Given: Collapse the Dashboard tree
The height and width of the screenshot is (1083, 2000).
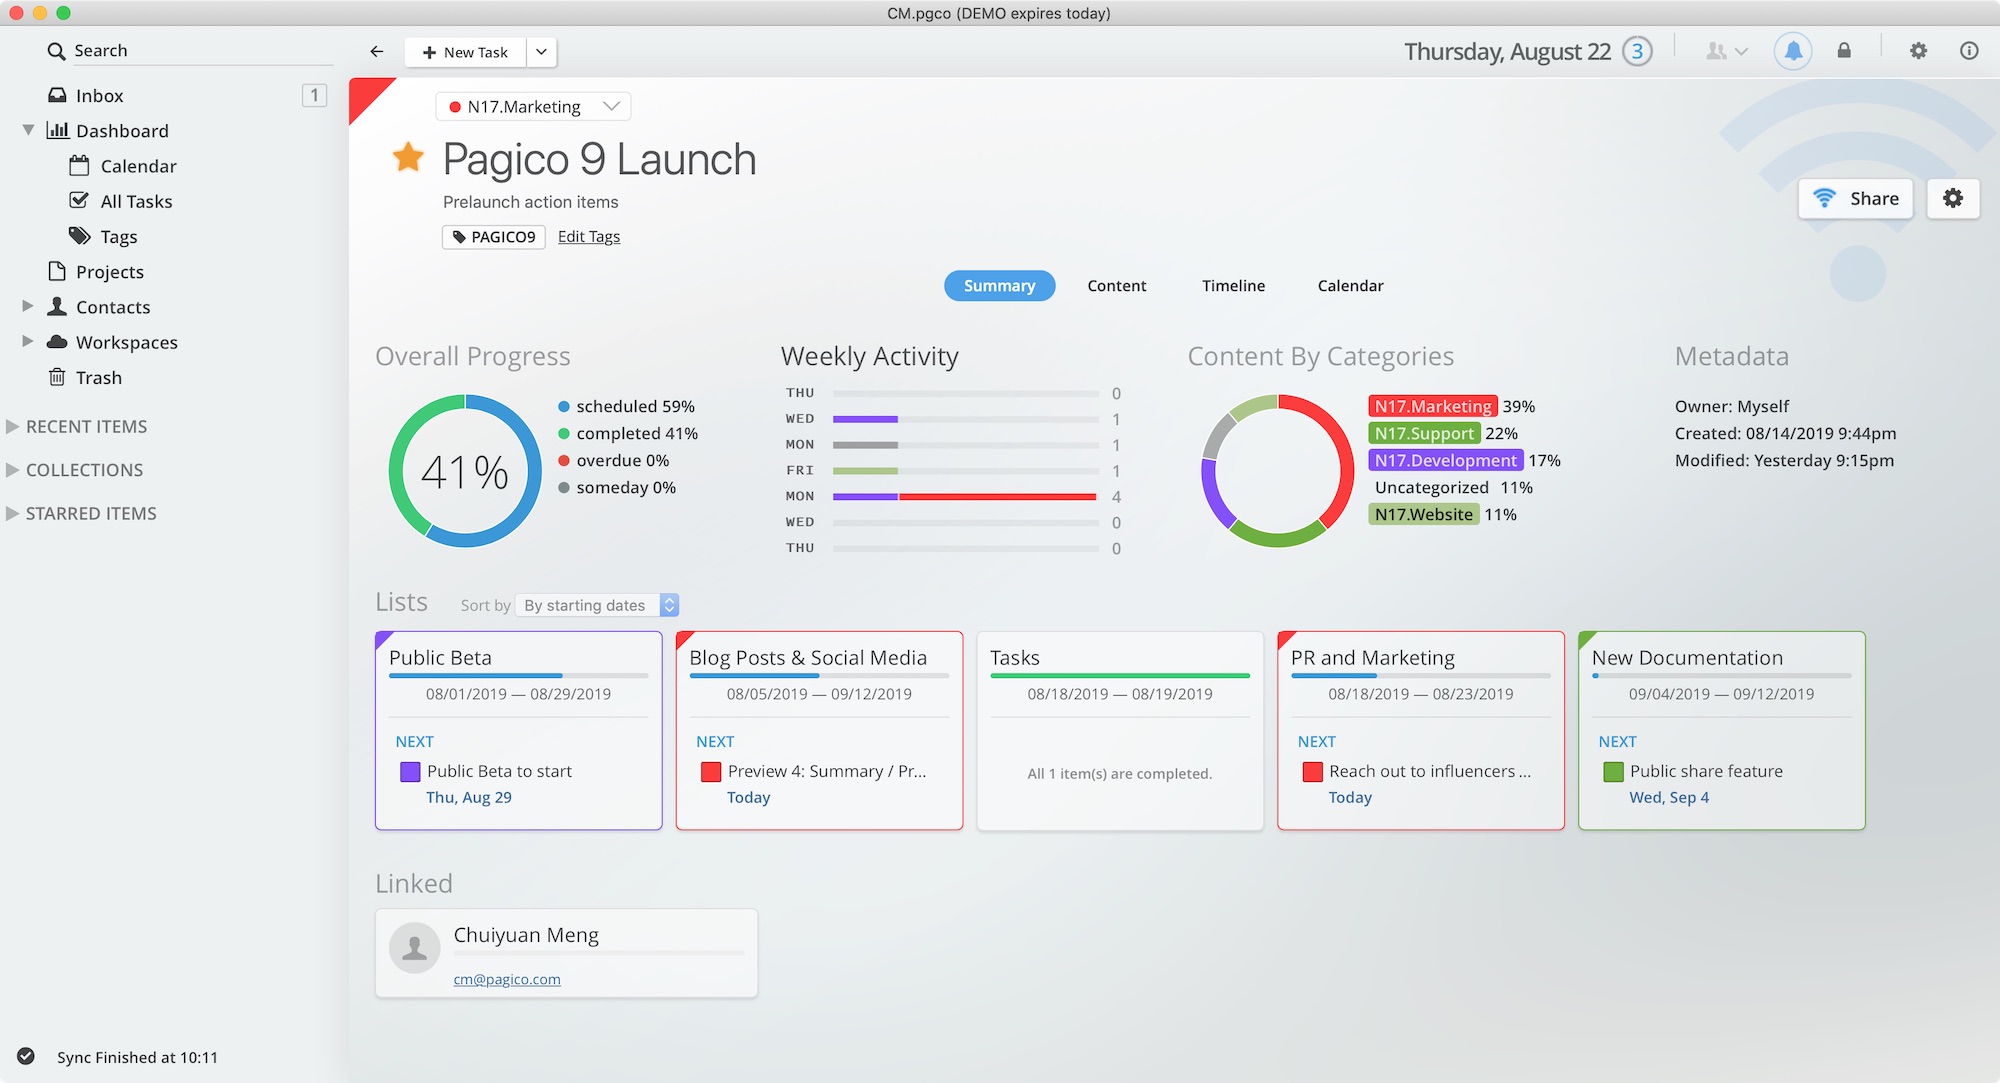Looking at the screenshot, I should pos(28,130).
